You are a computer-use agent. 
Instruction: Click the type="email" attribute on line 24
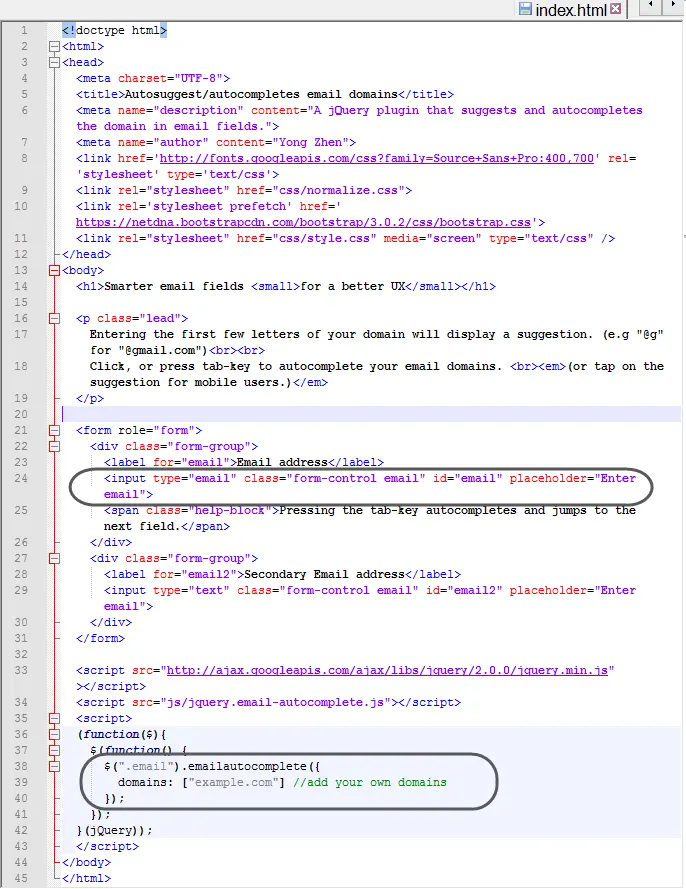194,479
